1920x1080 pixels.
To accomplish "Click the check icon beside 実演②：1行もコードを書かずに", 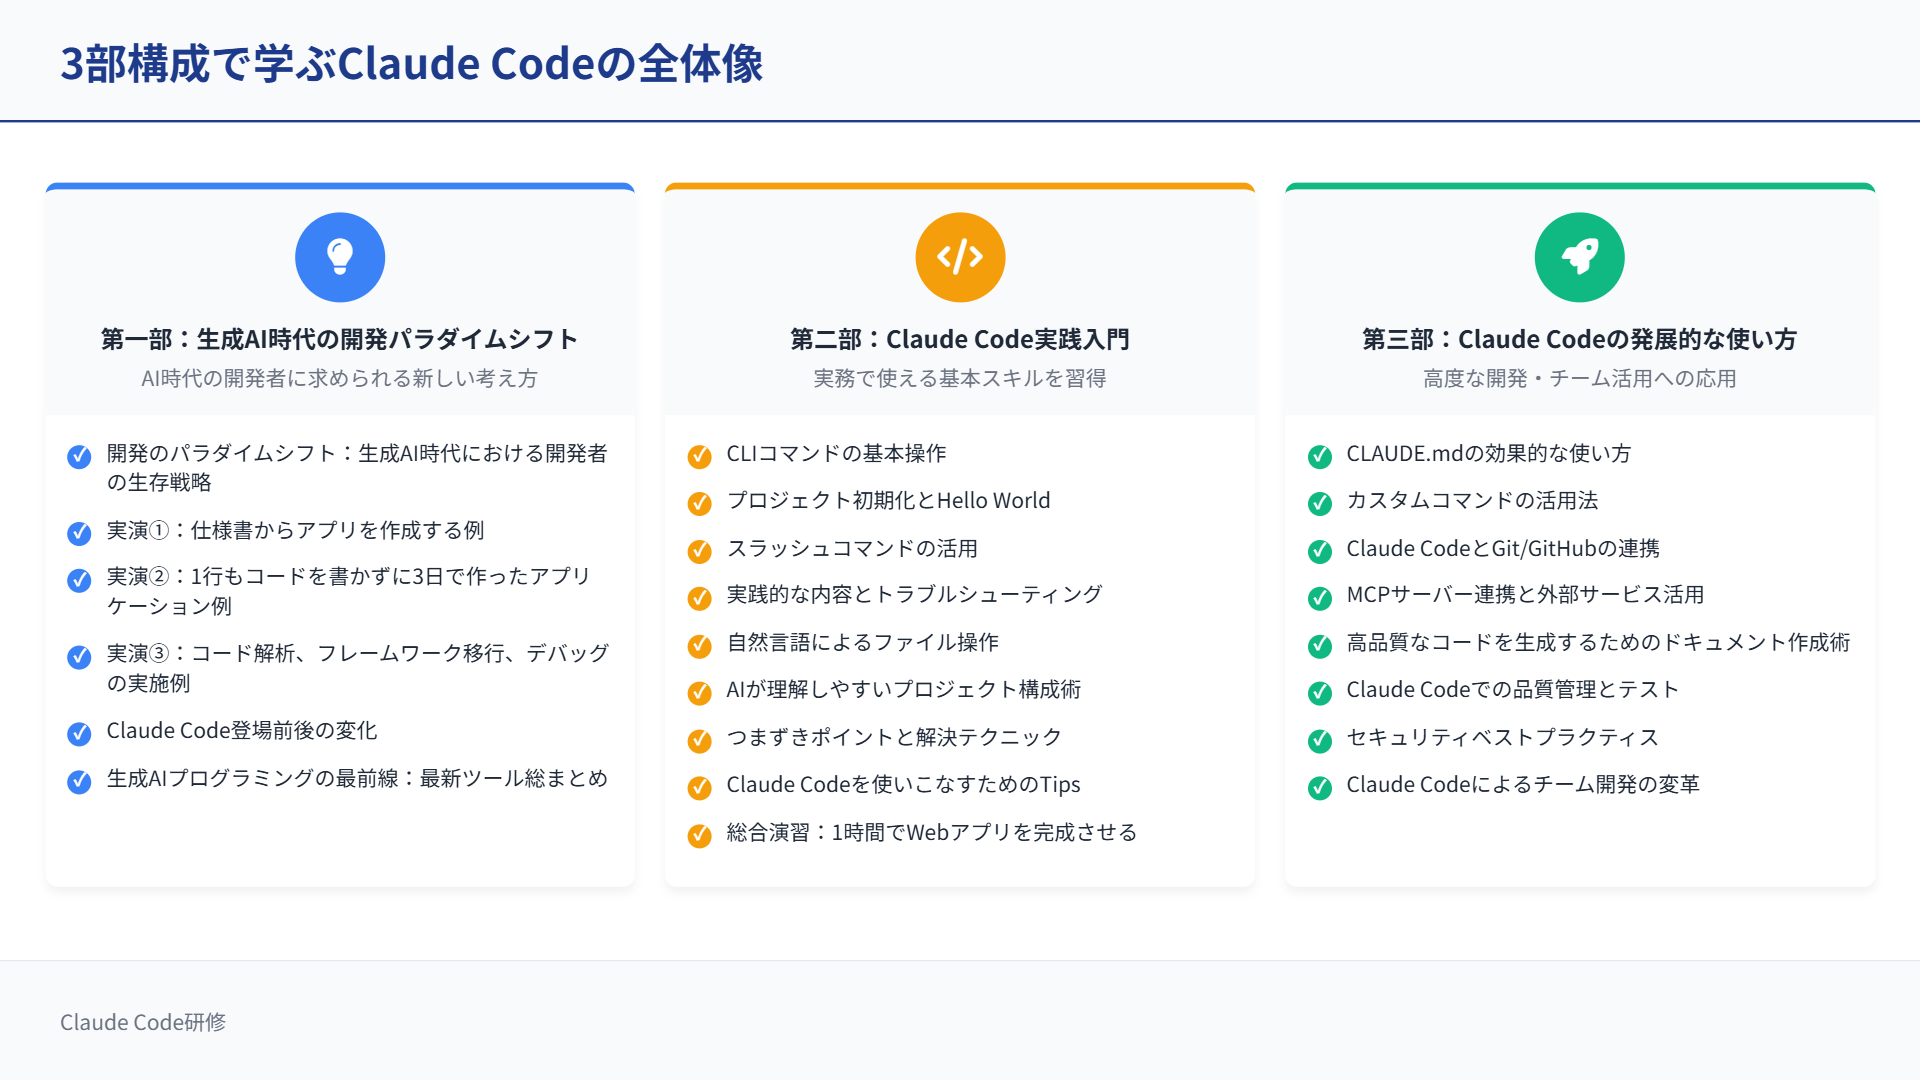I will [x=79, y=581].
